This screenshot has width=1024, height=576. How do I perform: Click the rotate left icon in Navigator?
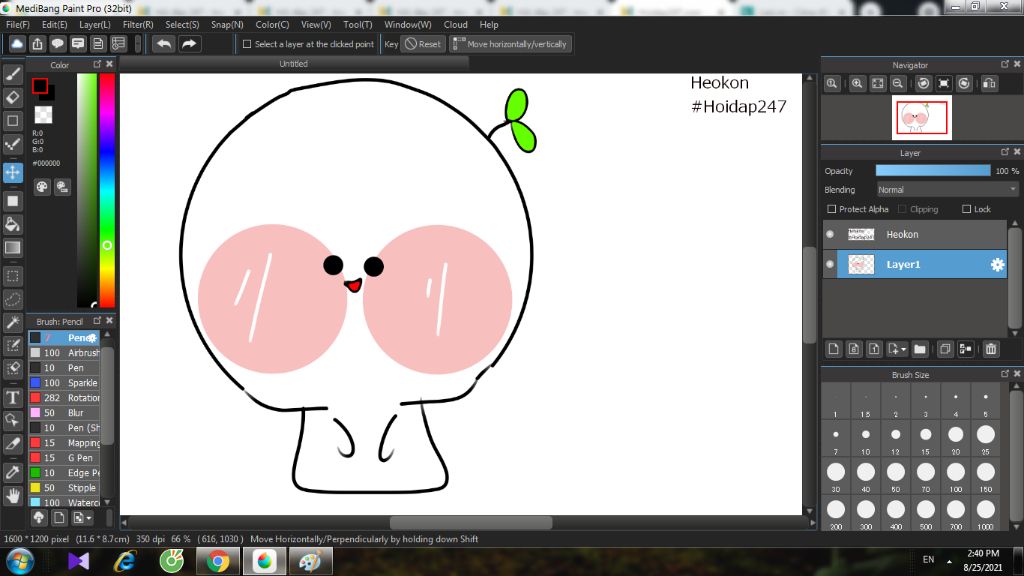coord(923,84)
